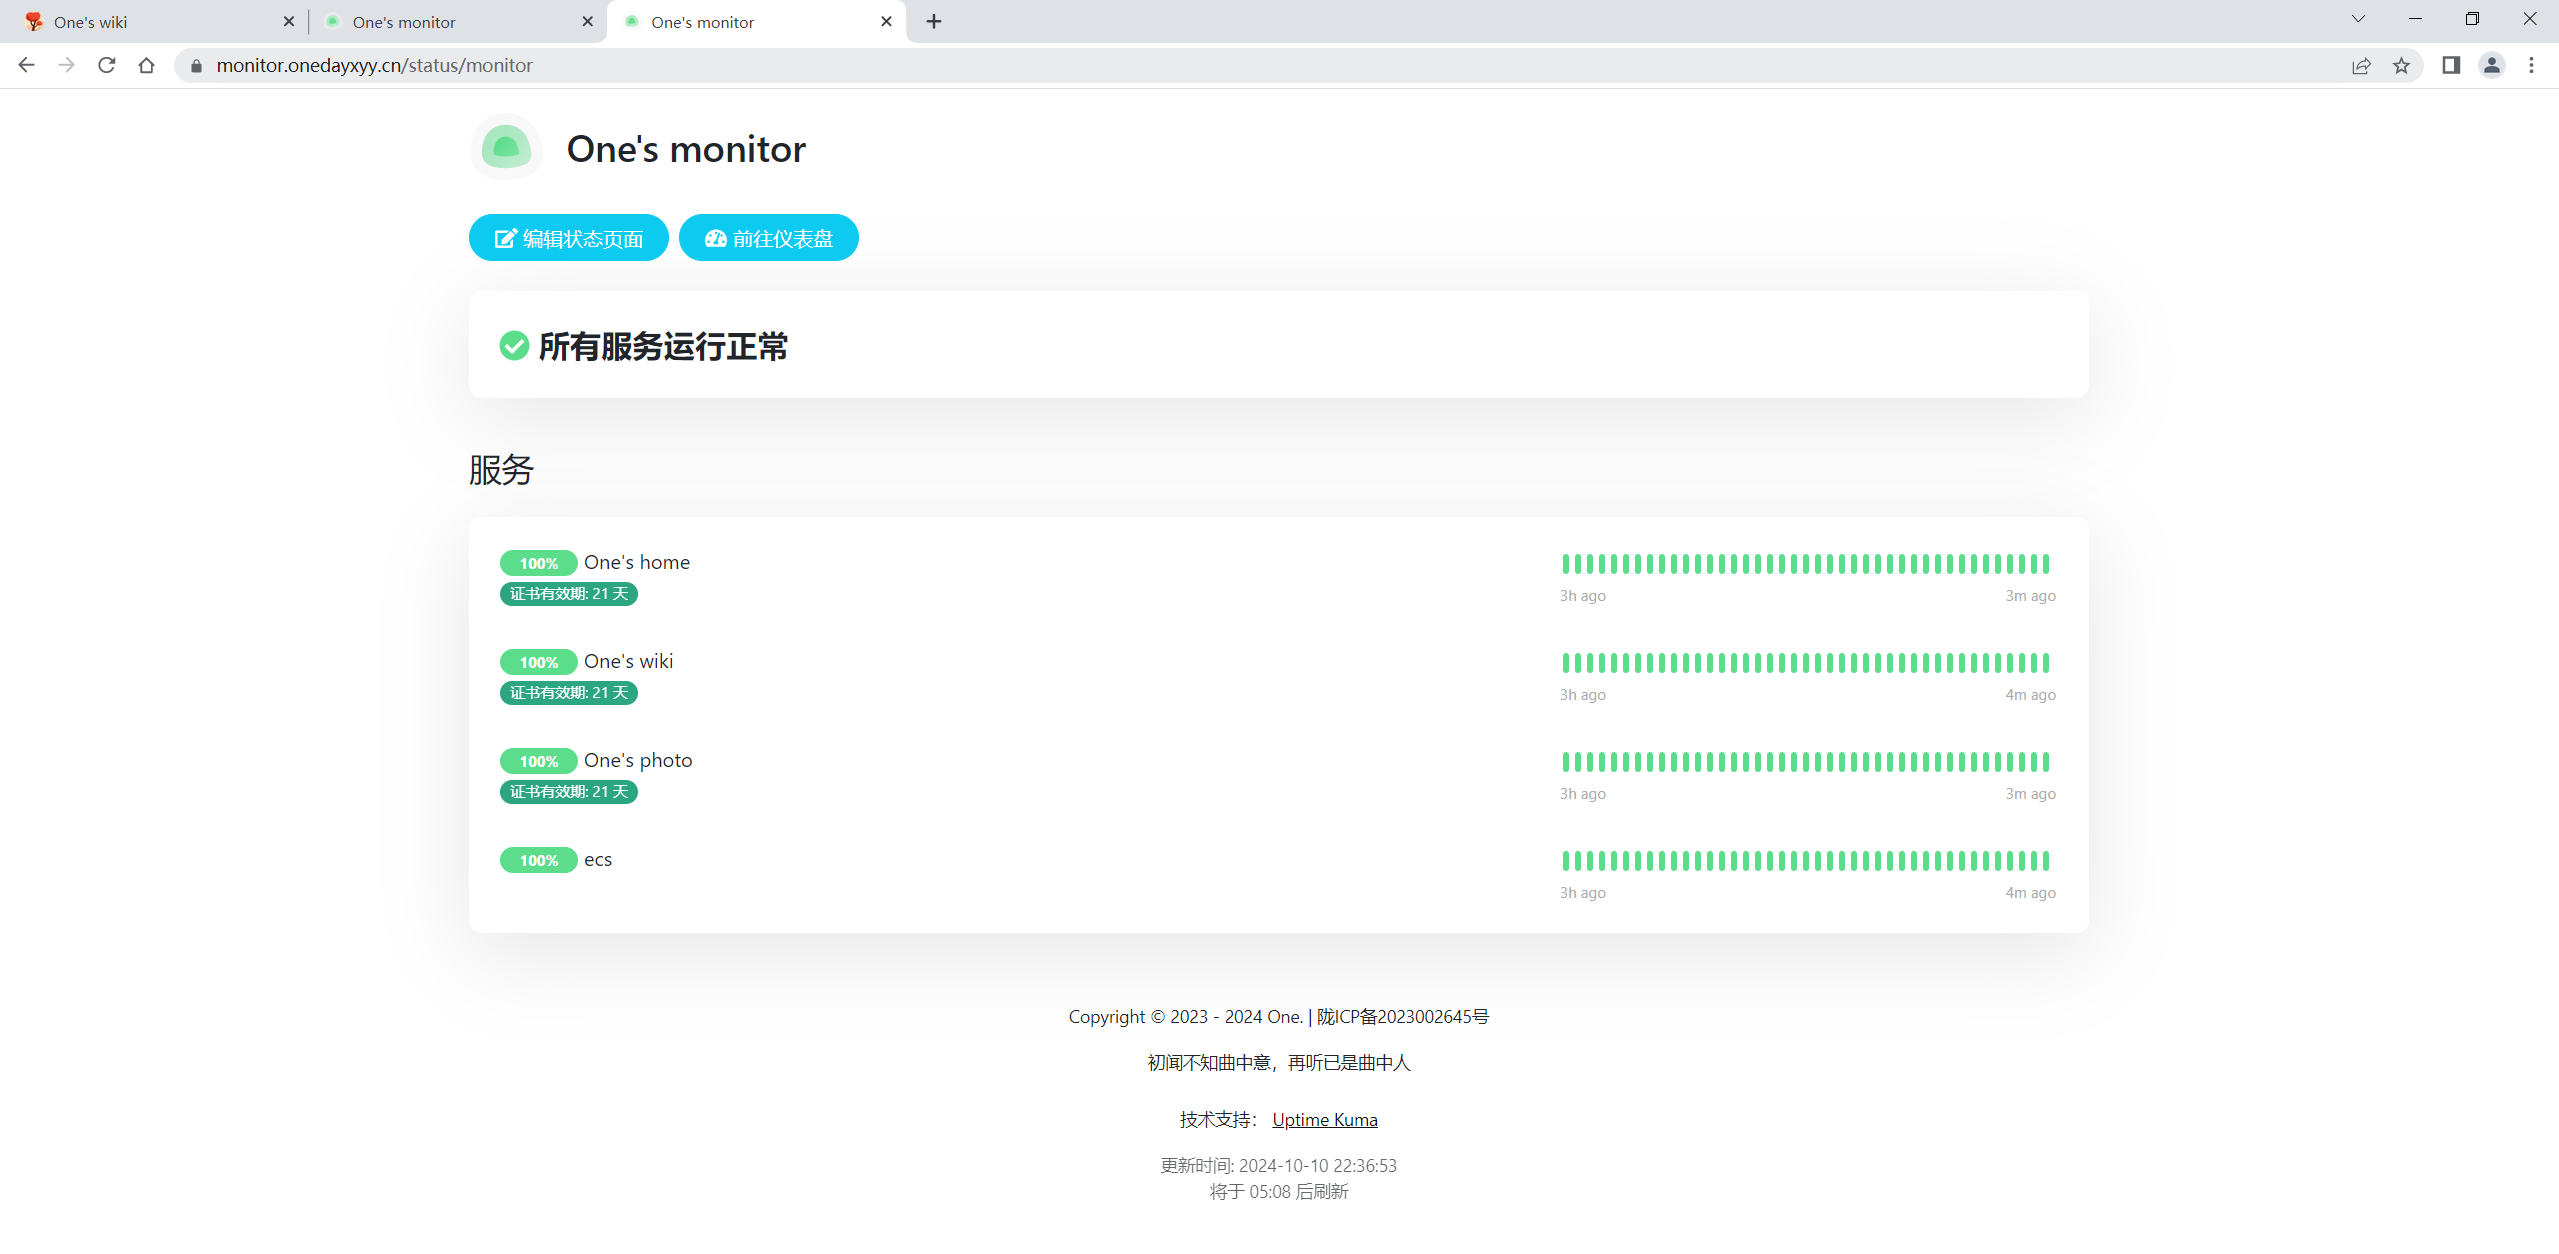Click the 更新时间 last updated timestamp
Screen dimensions: 2559x1254
tap(1278, 1166)
